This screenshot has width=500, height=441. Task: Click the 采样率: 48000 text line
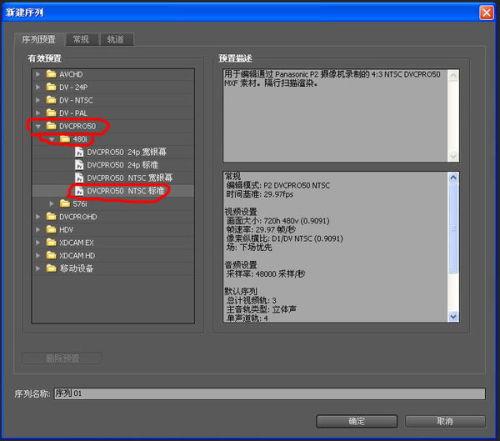[x=266, y=274]
